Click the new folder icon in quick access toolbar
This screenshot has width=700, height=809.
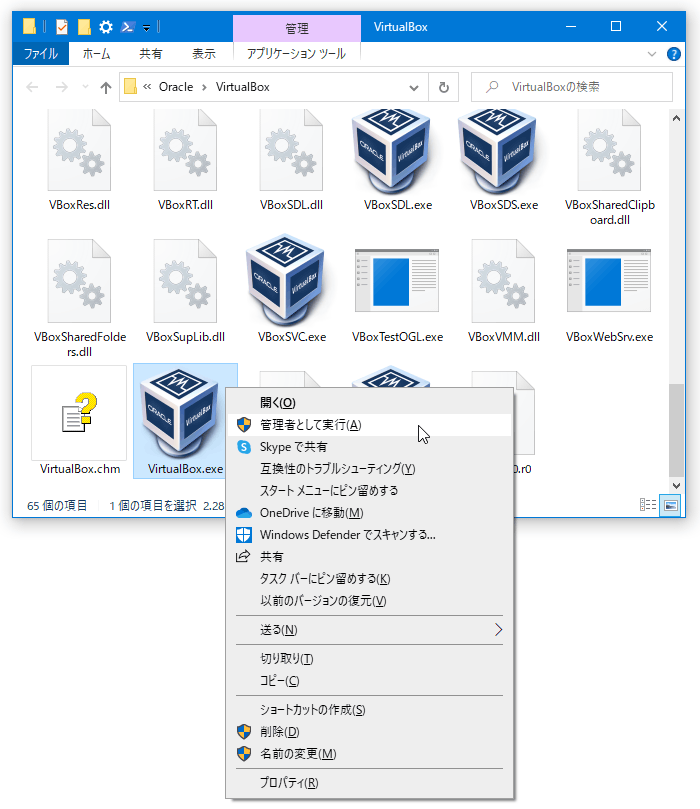tap(84, 27)
